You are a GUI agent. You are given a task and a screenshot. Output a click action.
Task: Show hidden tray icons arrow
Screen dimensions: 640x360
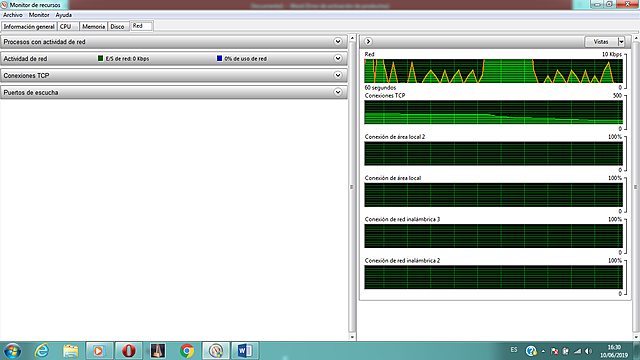543,351
